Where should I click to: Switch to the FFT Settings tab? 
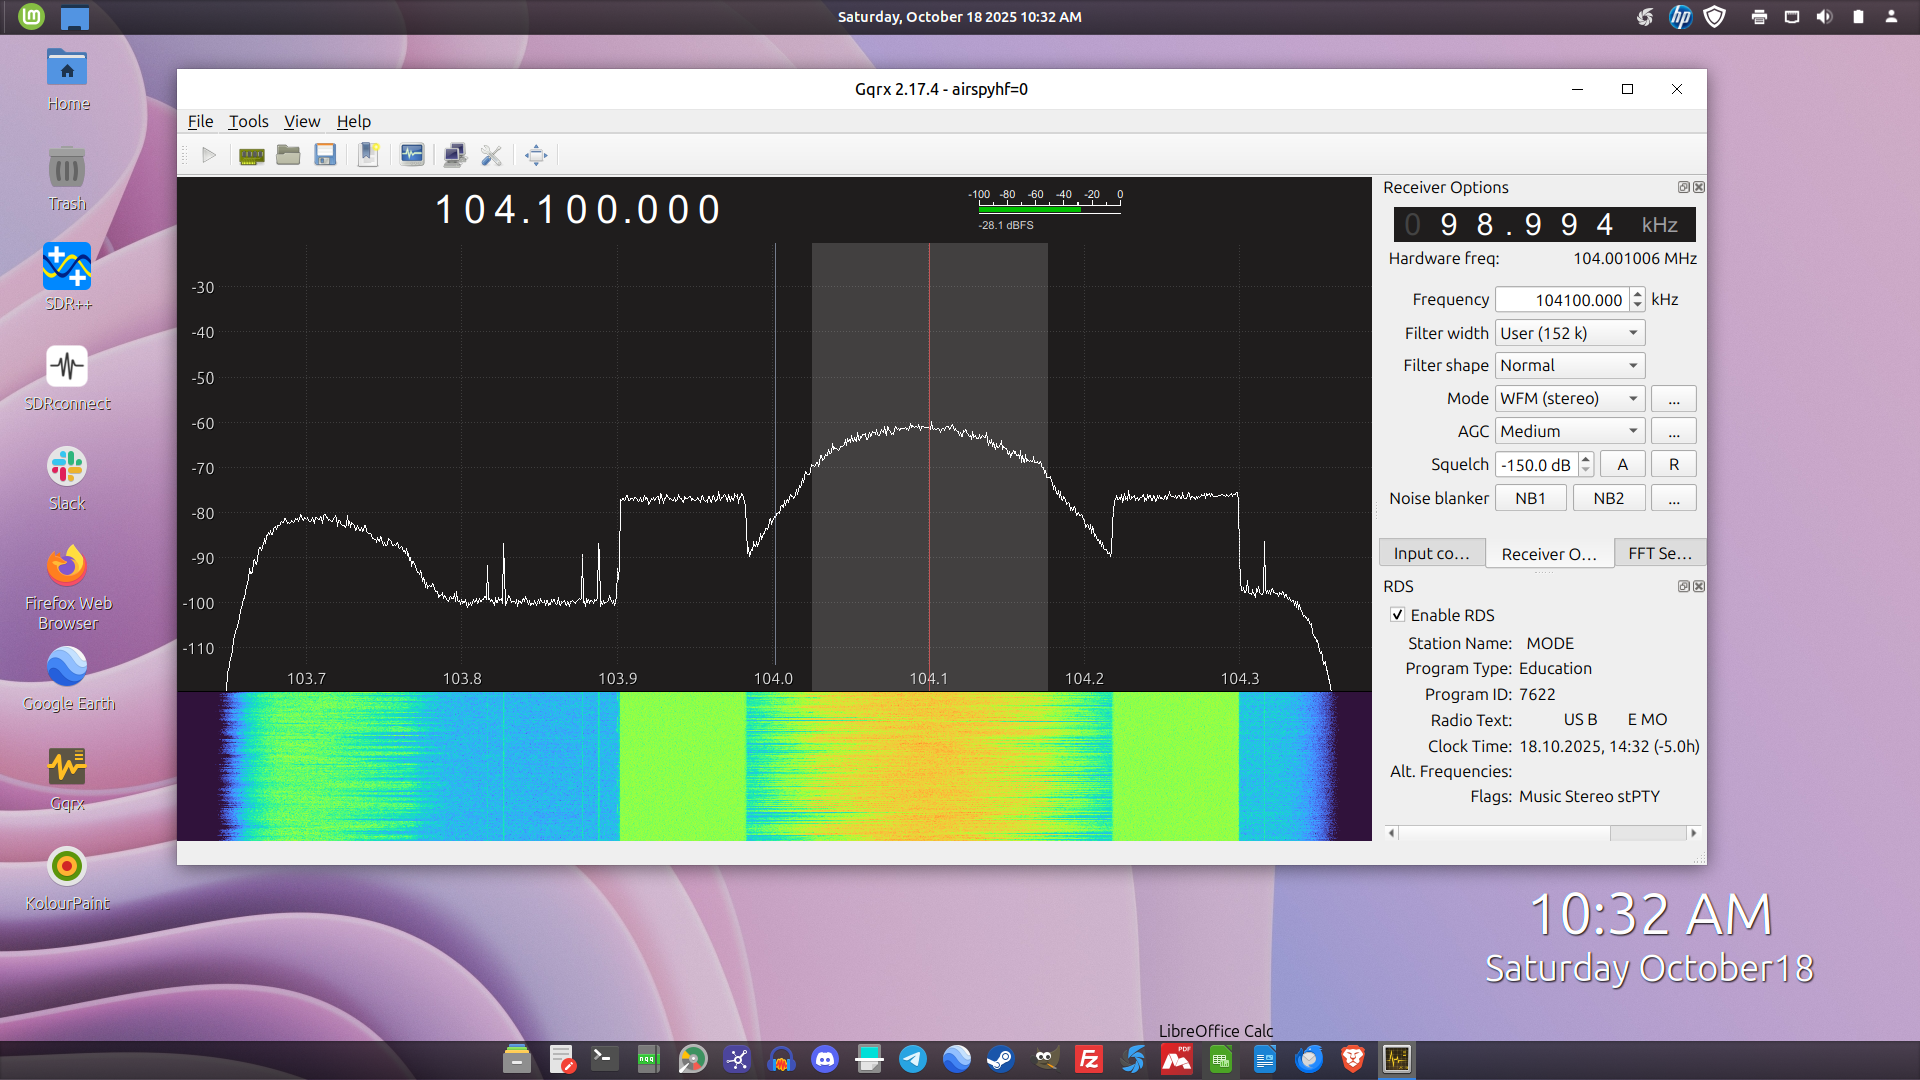click(1659, 553)
